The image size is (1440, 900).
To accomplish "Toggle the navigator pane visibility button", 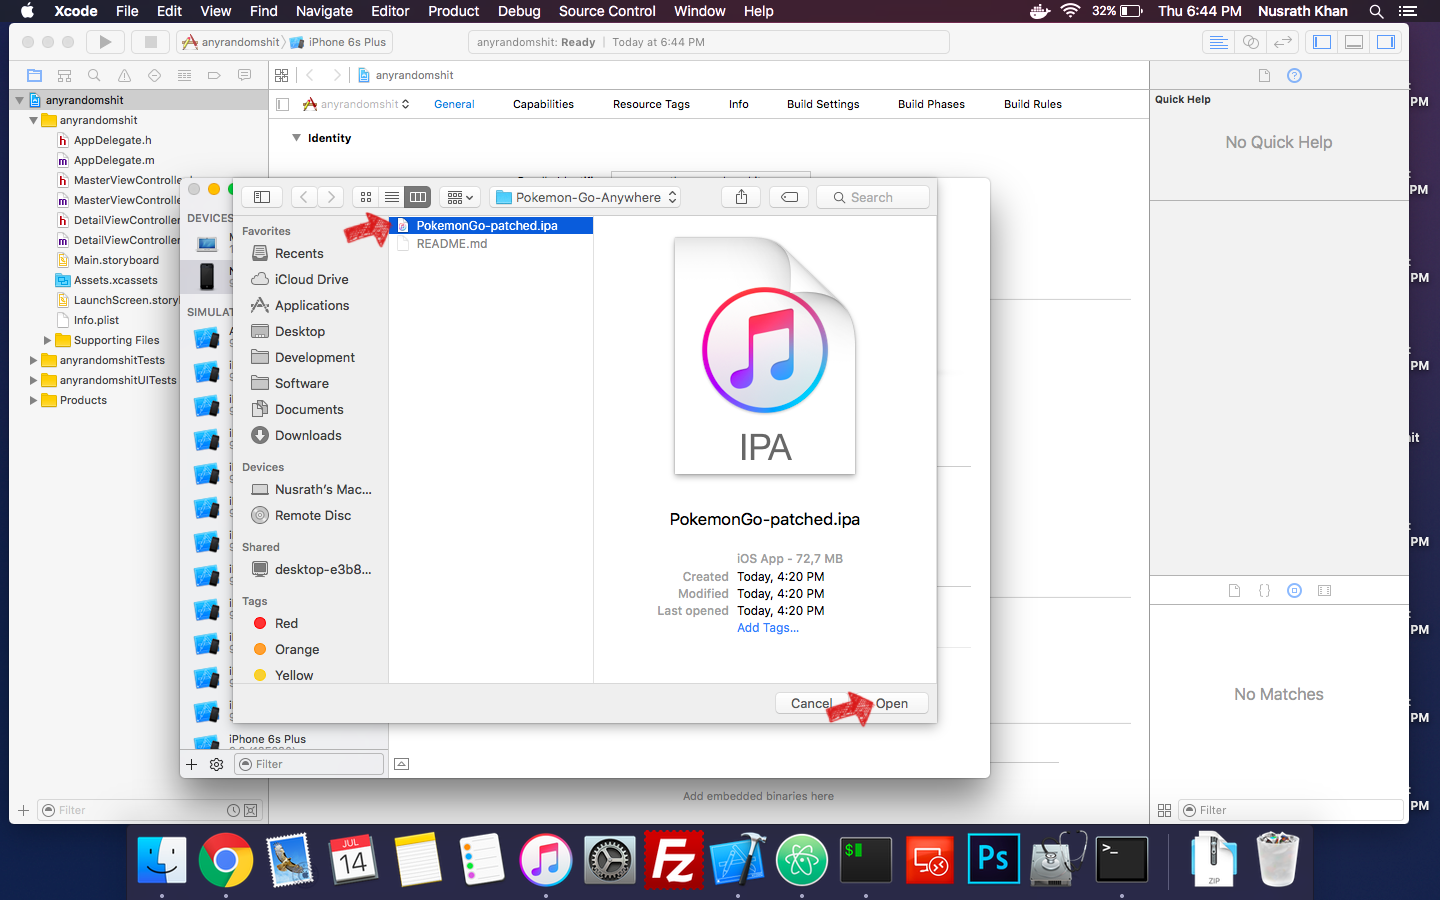I will tap(1322, 42).
